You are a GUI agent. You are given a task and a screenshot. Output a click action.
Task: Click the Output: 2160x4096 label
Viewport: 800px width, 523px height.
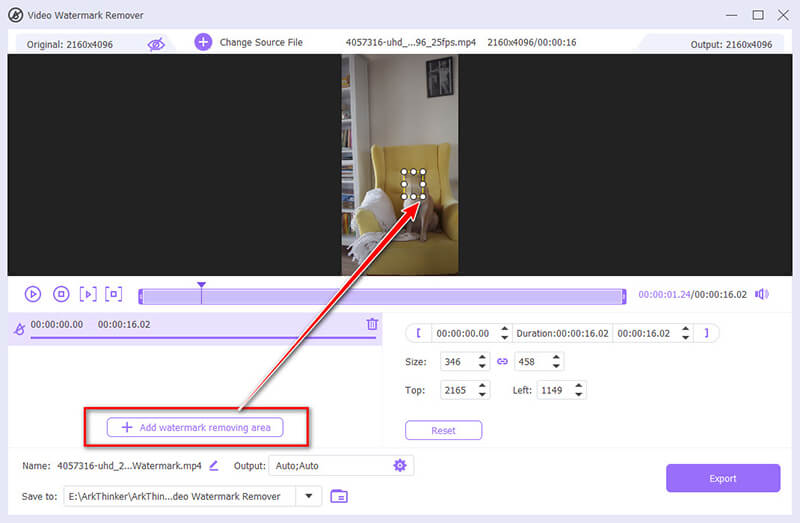point(731,44)
